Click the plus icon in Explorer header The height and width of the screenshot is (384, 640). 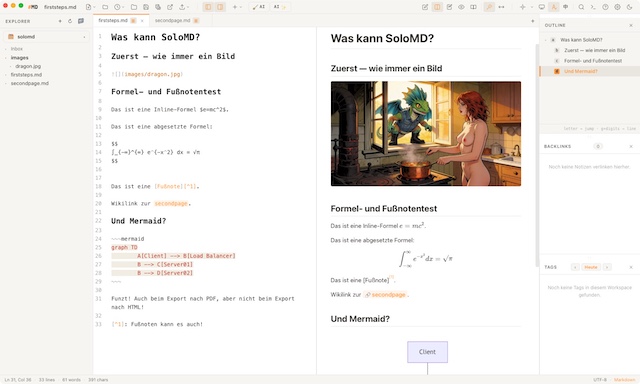pyautogui.click(x=60, y=21)
